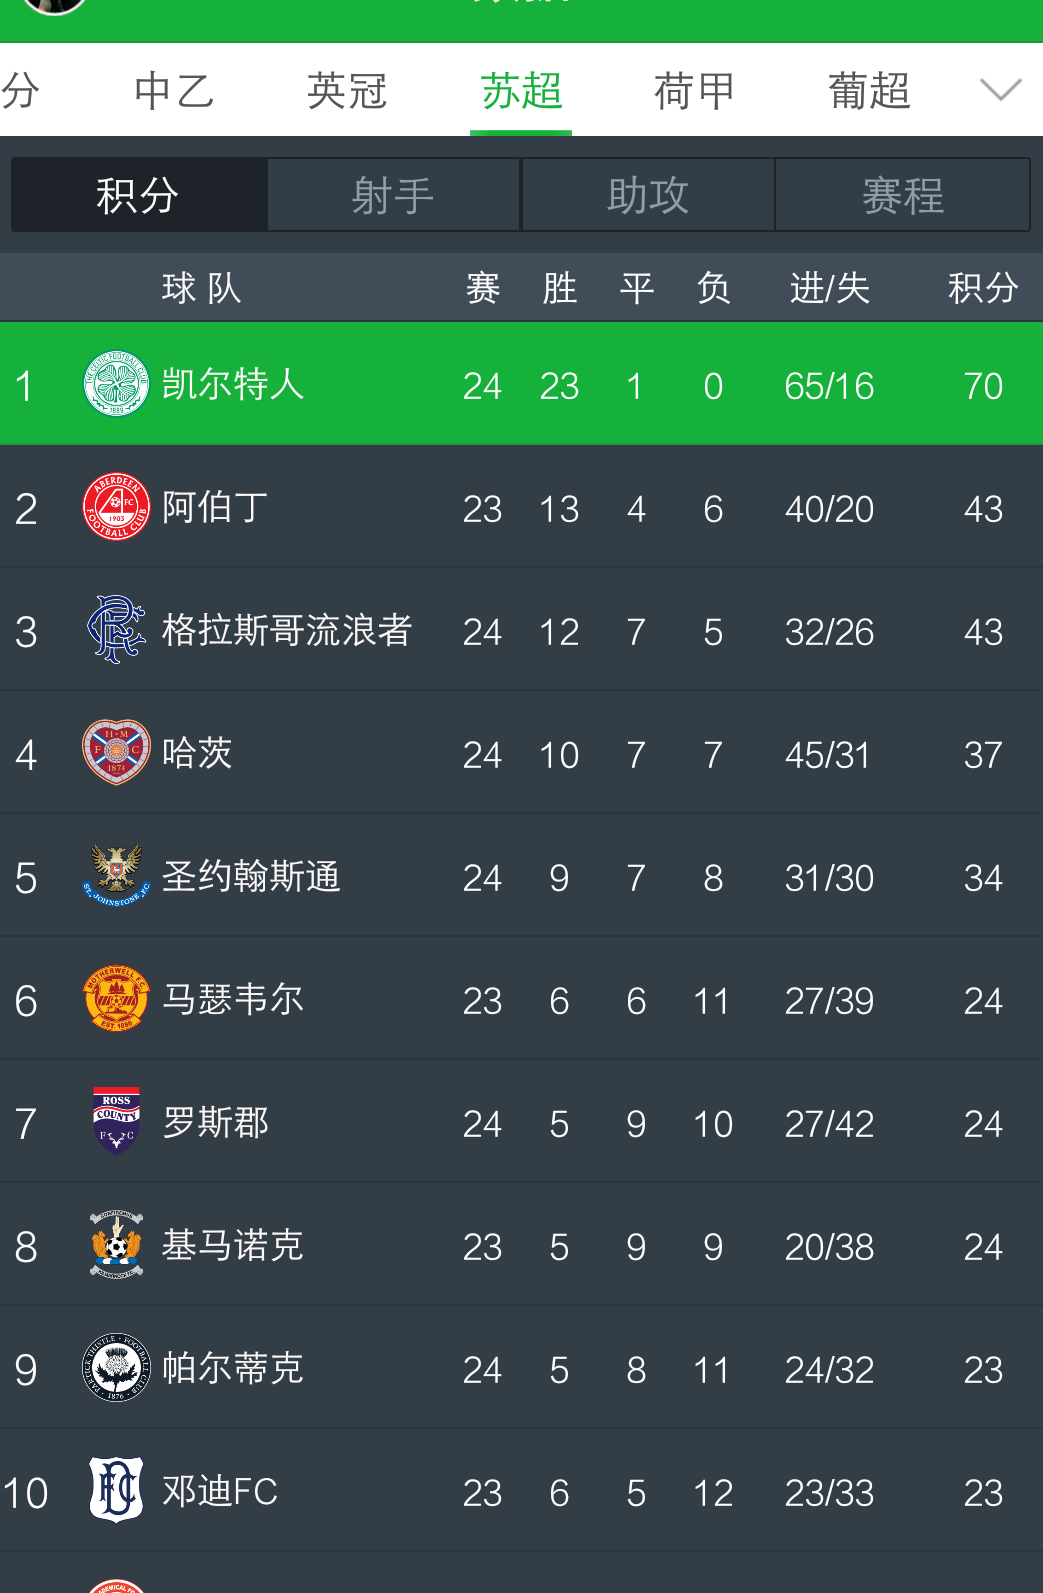
Task: Open the 格拉斯哥流浪者 team row
Action: point(521,630)
